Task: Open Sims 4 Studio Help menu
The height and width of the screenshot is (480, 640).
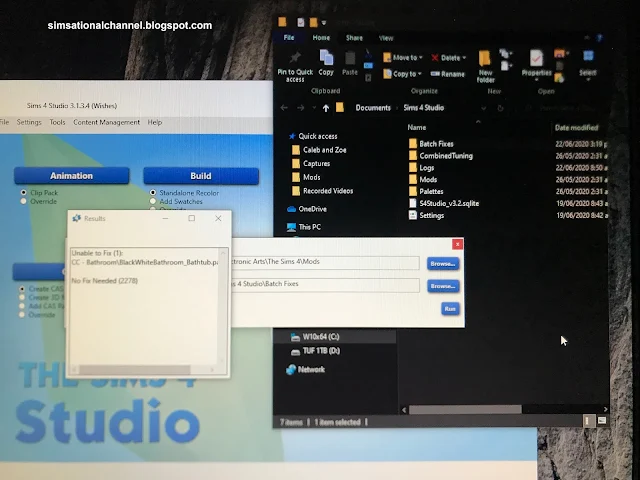Action: (x=155, y=122)
